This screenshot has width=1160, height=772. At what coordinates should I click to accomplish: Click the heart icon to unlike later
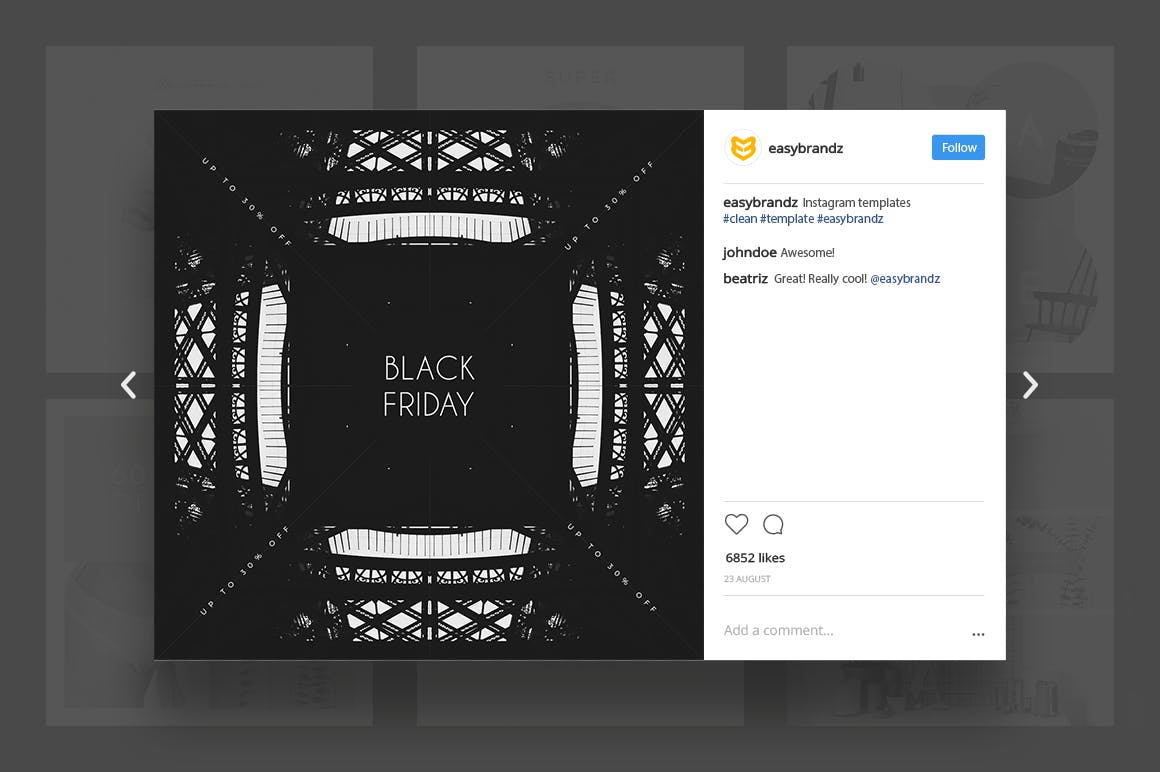point(736,524)
